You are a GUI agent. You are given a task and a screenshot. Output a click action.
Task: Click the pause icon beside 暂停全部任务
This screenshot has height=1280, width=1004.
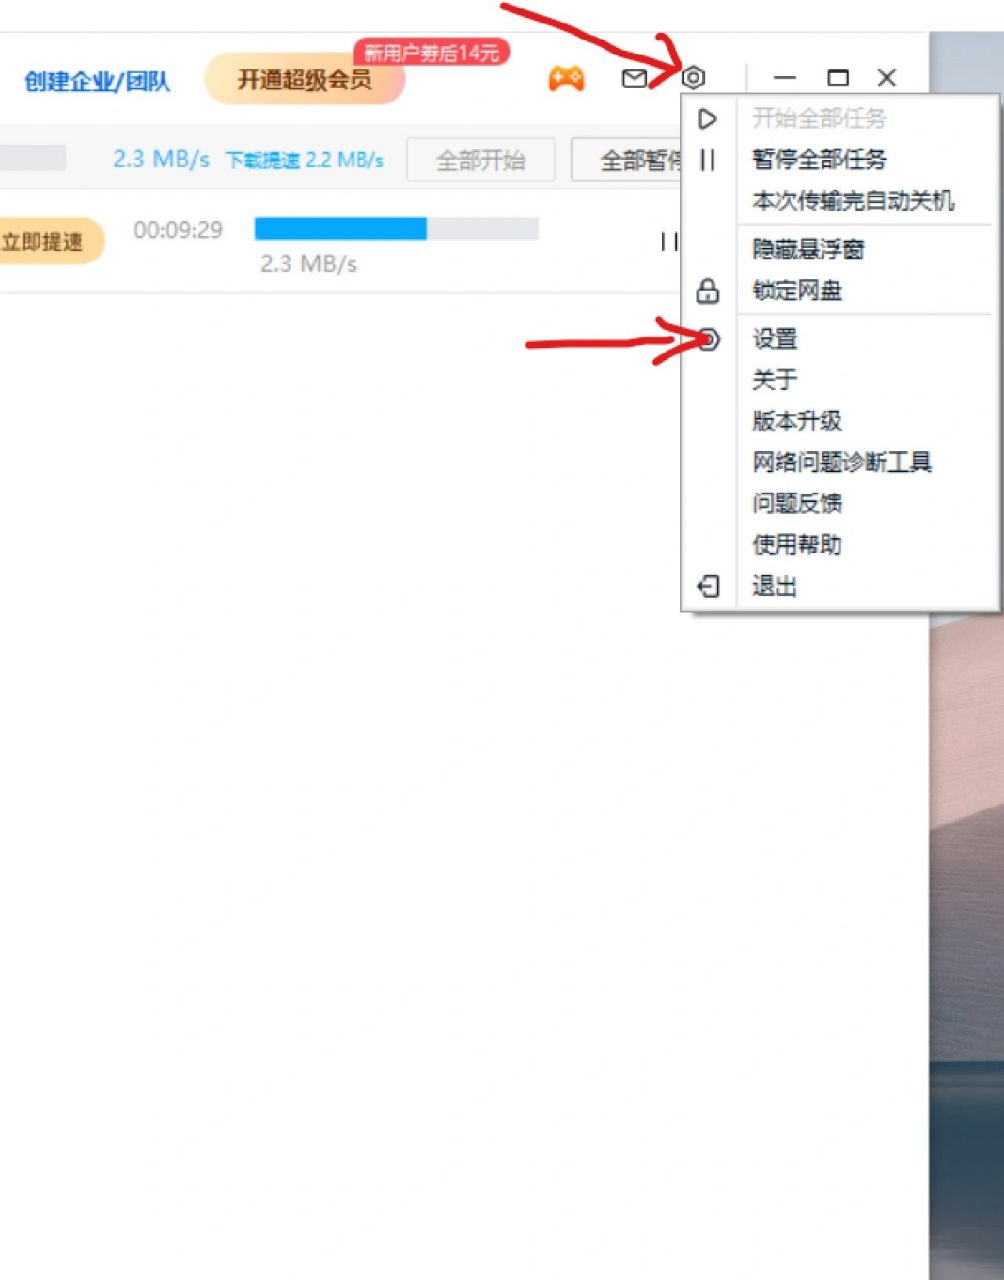click(709, 159)
